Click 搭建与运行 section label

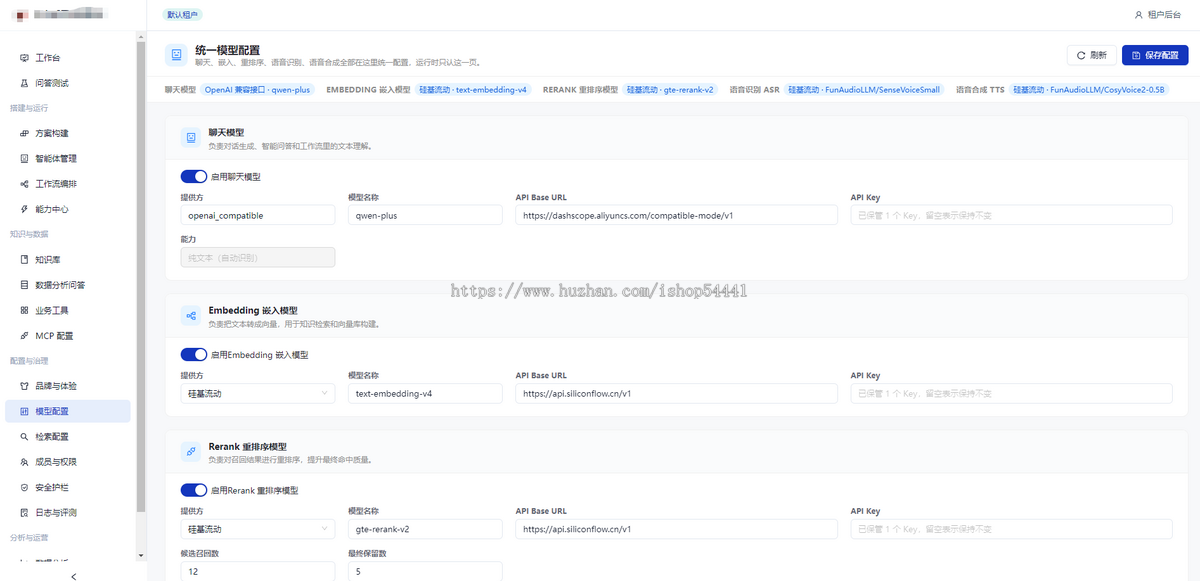[x=29, y=108]
